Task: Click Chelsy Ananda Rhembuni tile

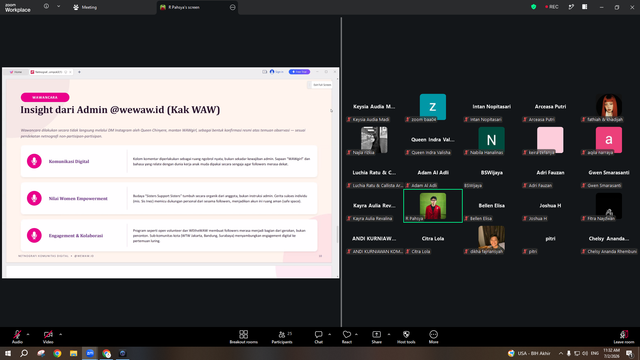Action: click(609, 239)
